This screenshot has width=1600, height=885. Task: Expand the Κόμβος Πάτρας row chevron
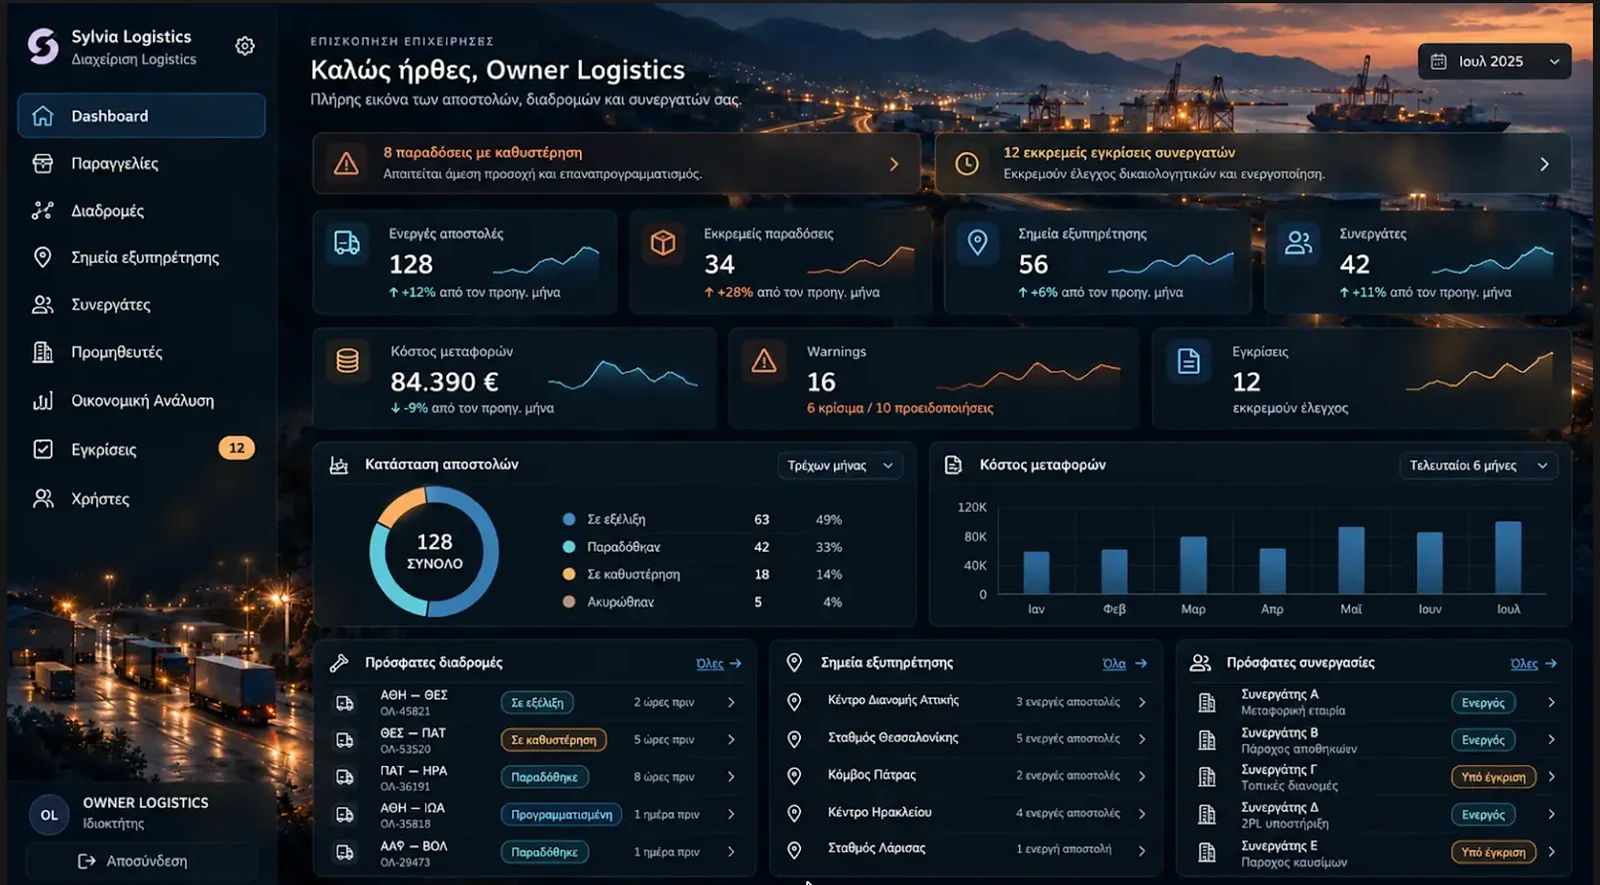pyautogui.click(x=1142, y=776)
